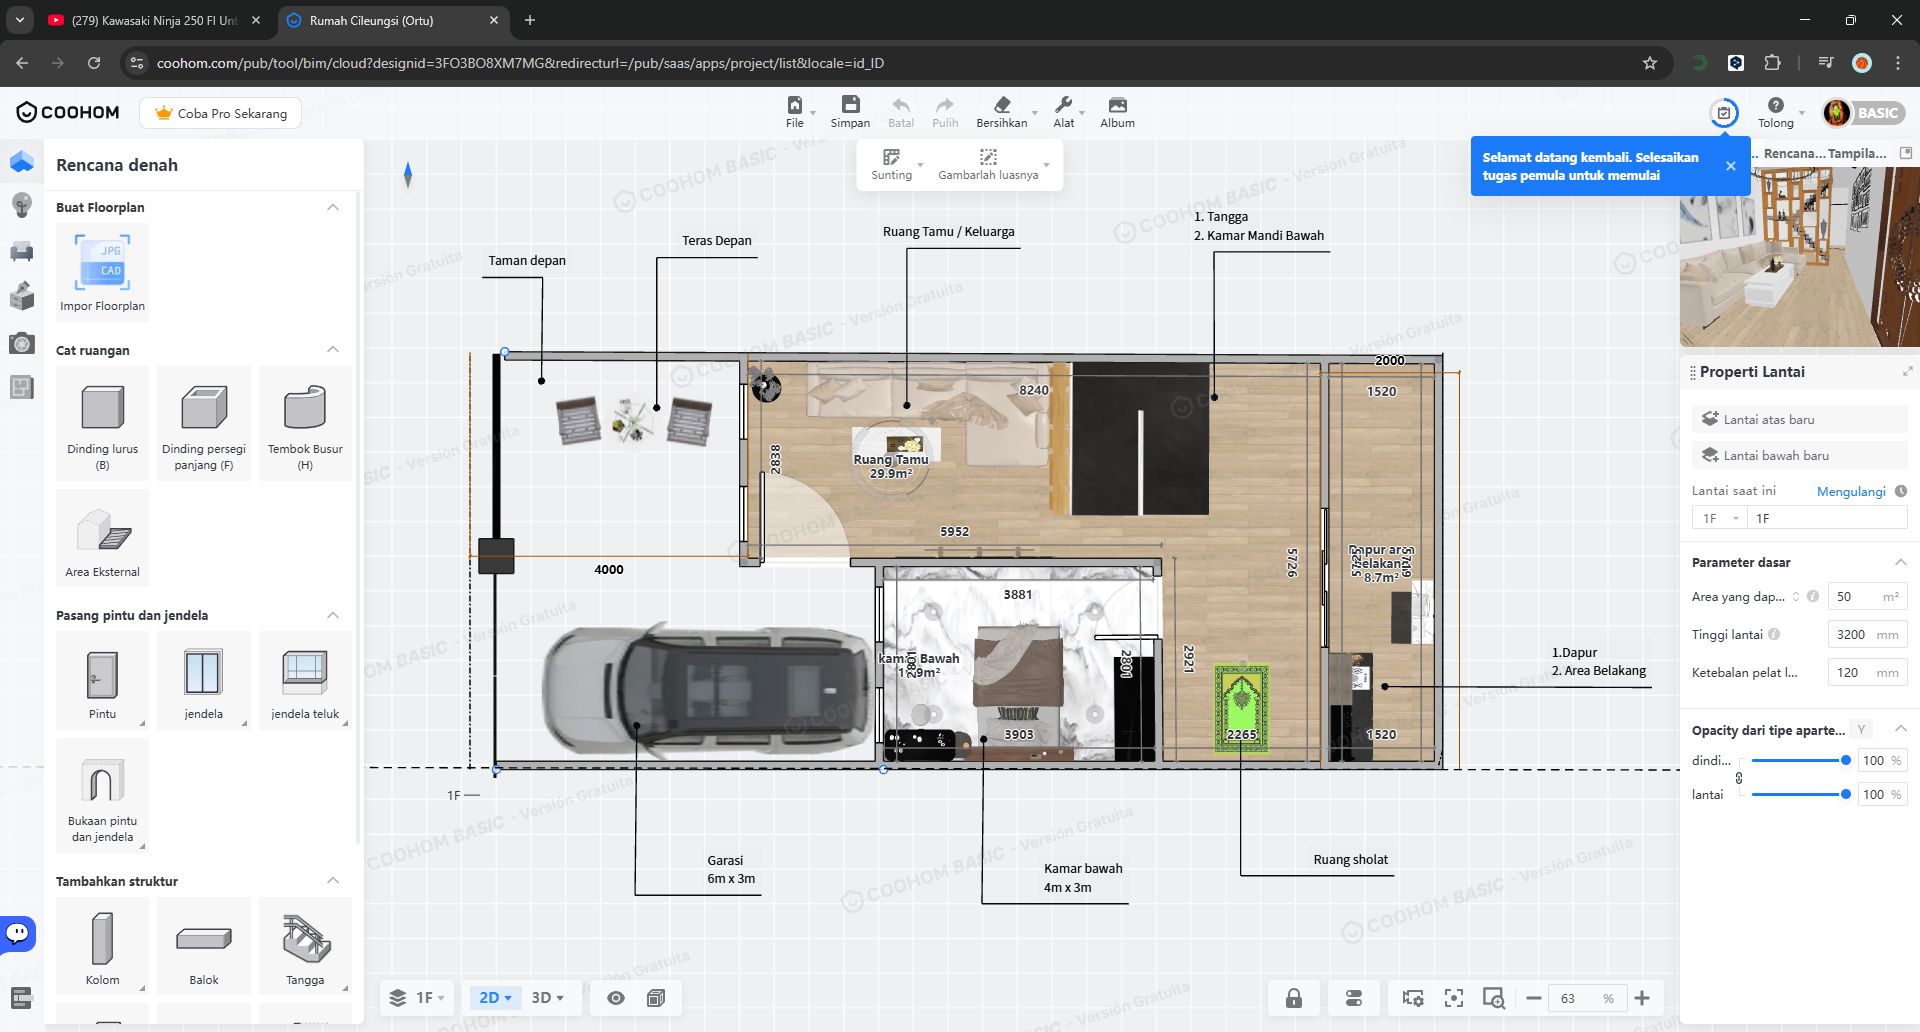The width and height of the screenshot is (1920, 1032).
Task: Click the Mengulangi link
Action: [x=1850, y=491]
